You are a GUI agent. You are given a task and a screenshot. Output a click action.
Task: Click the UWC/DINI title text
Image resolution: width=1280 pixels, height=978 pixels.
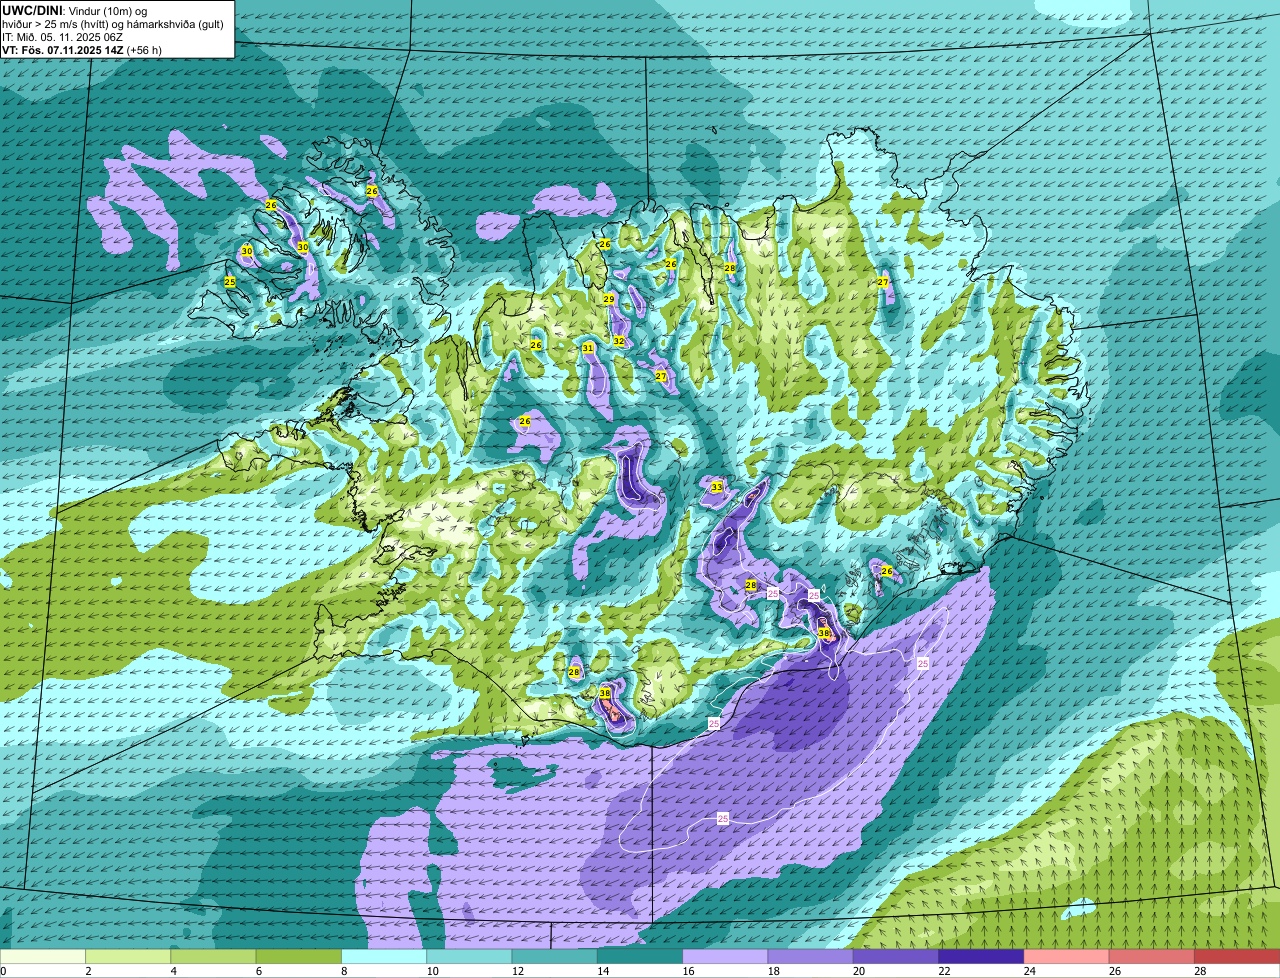coord(32,10)
